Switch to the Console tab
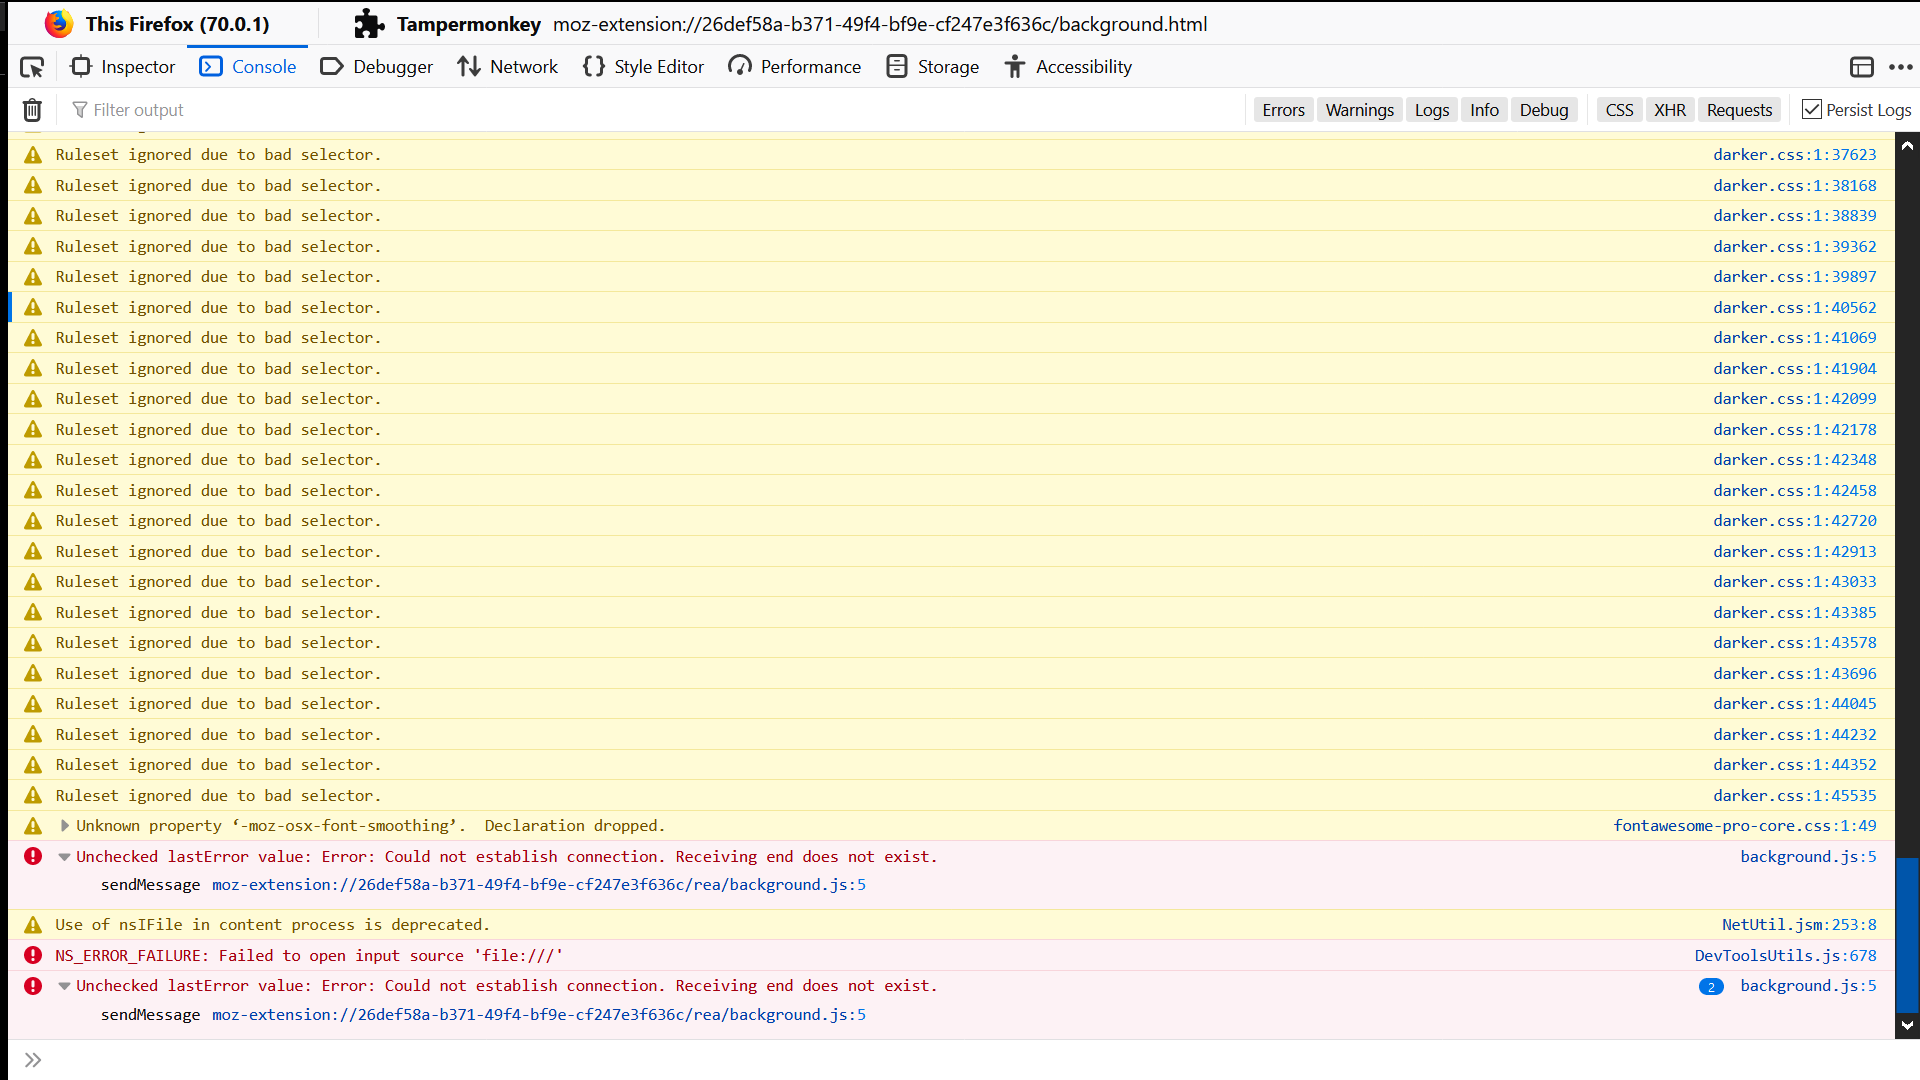Viewport: 1920px width, 1080px height. (247, 66)
